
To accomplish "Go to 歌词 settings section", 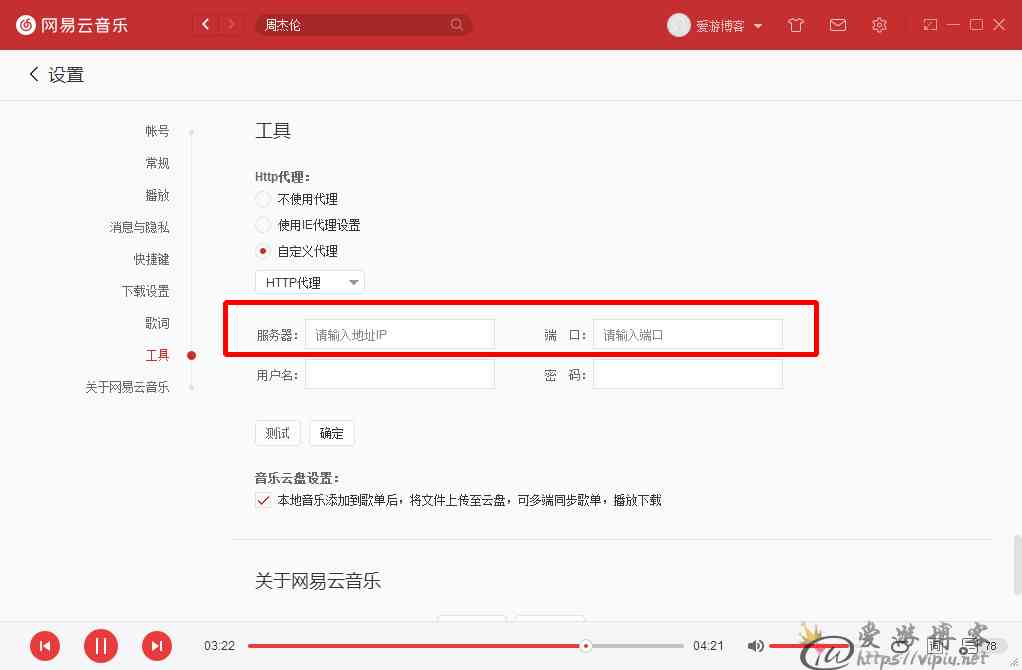I will tap(157, 323).
